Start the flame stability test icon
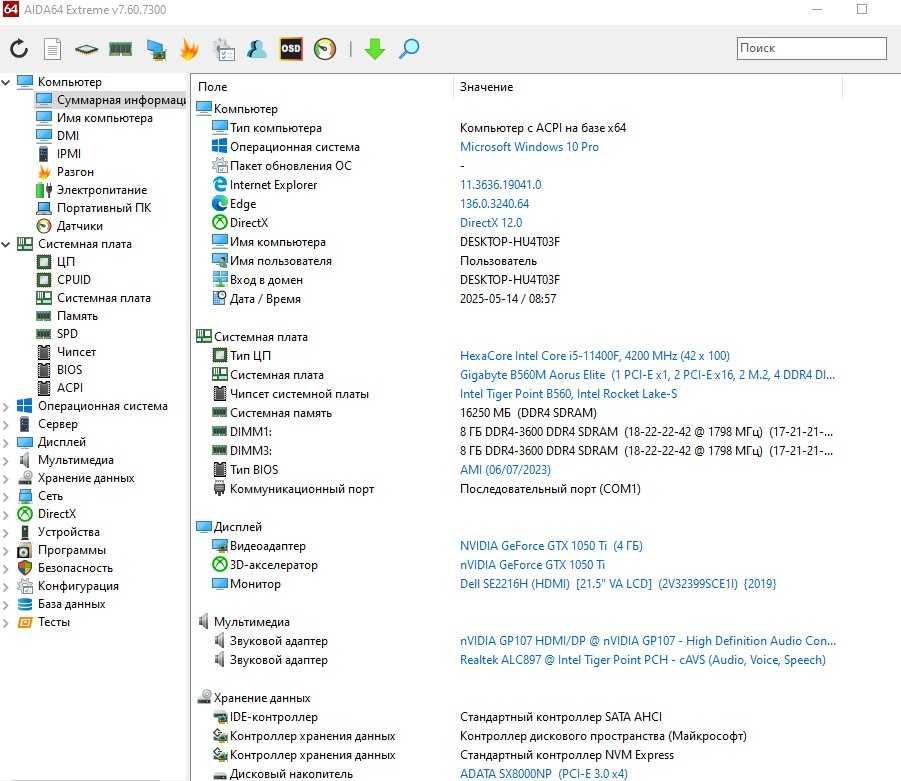901x781 pixels. pos(189,49)
